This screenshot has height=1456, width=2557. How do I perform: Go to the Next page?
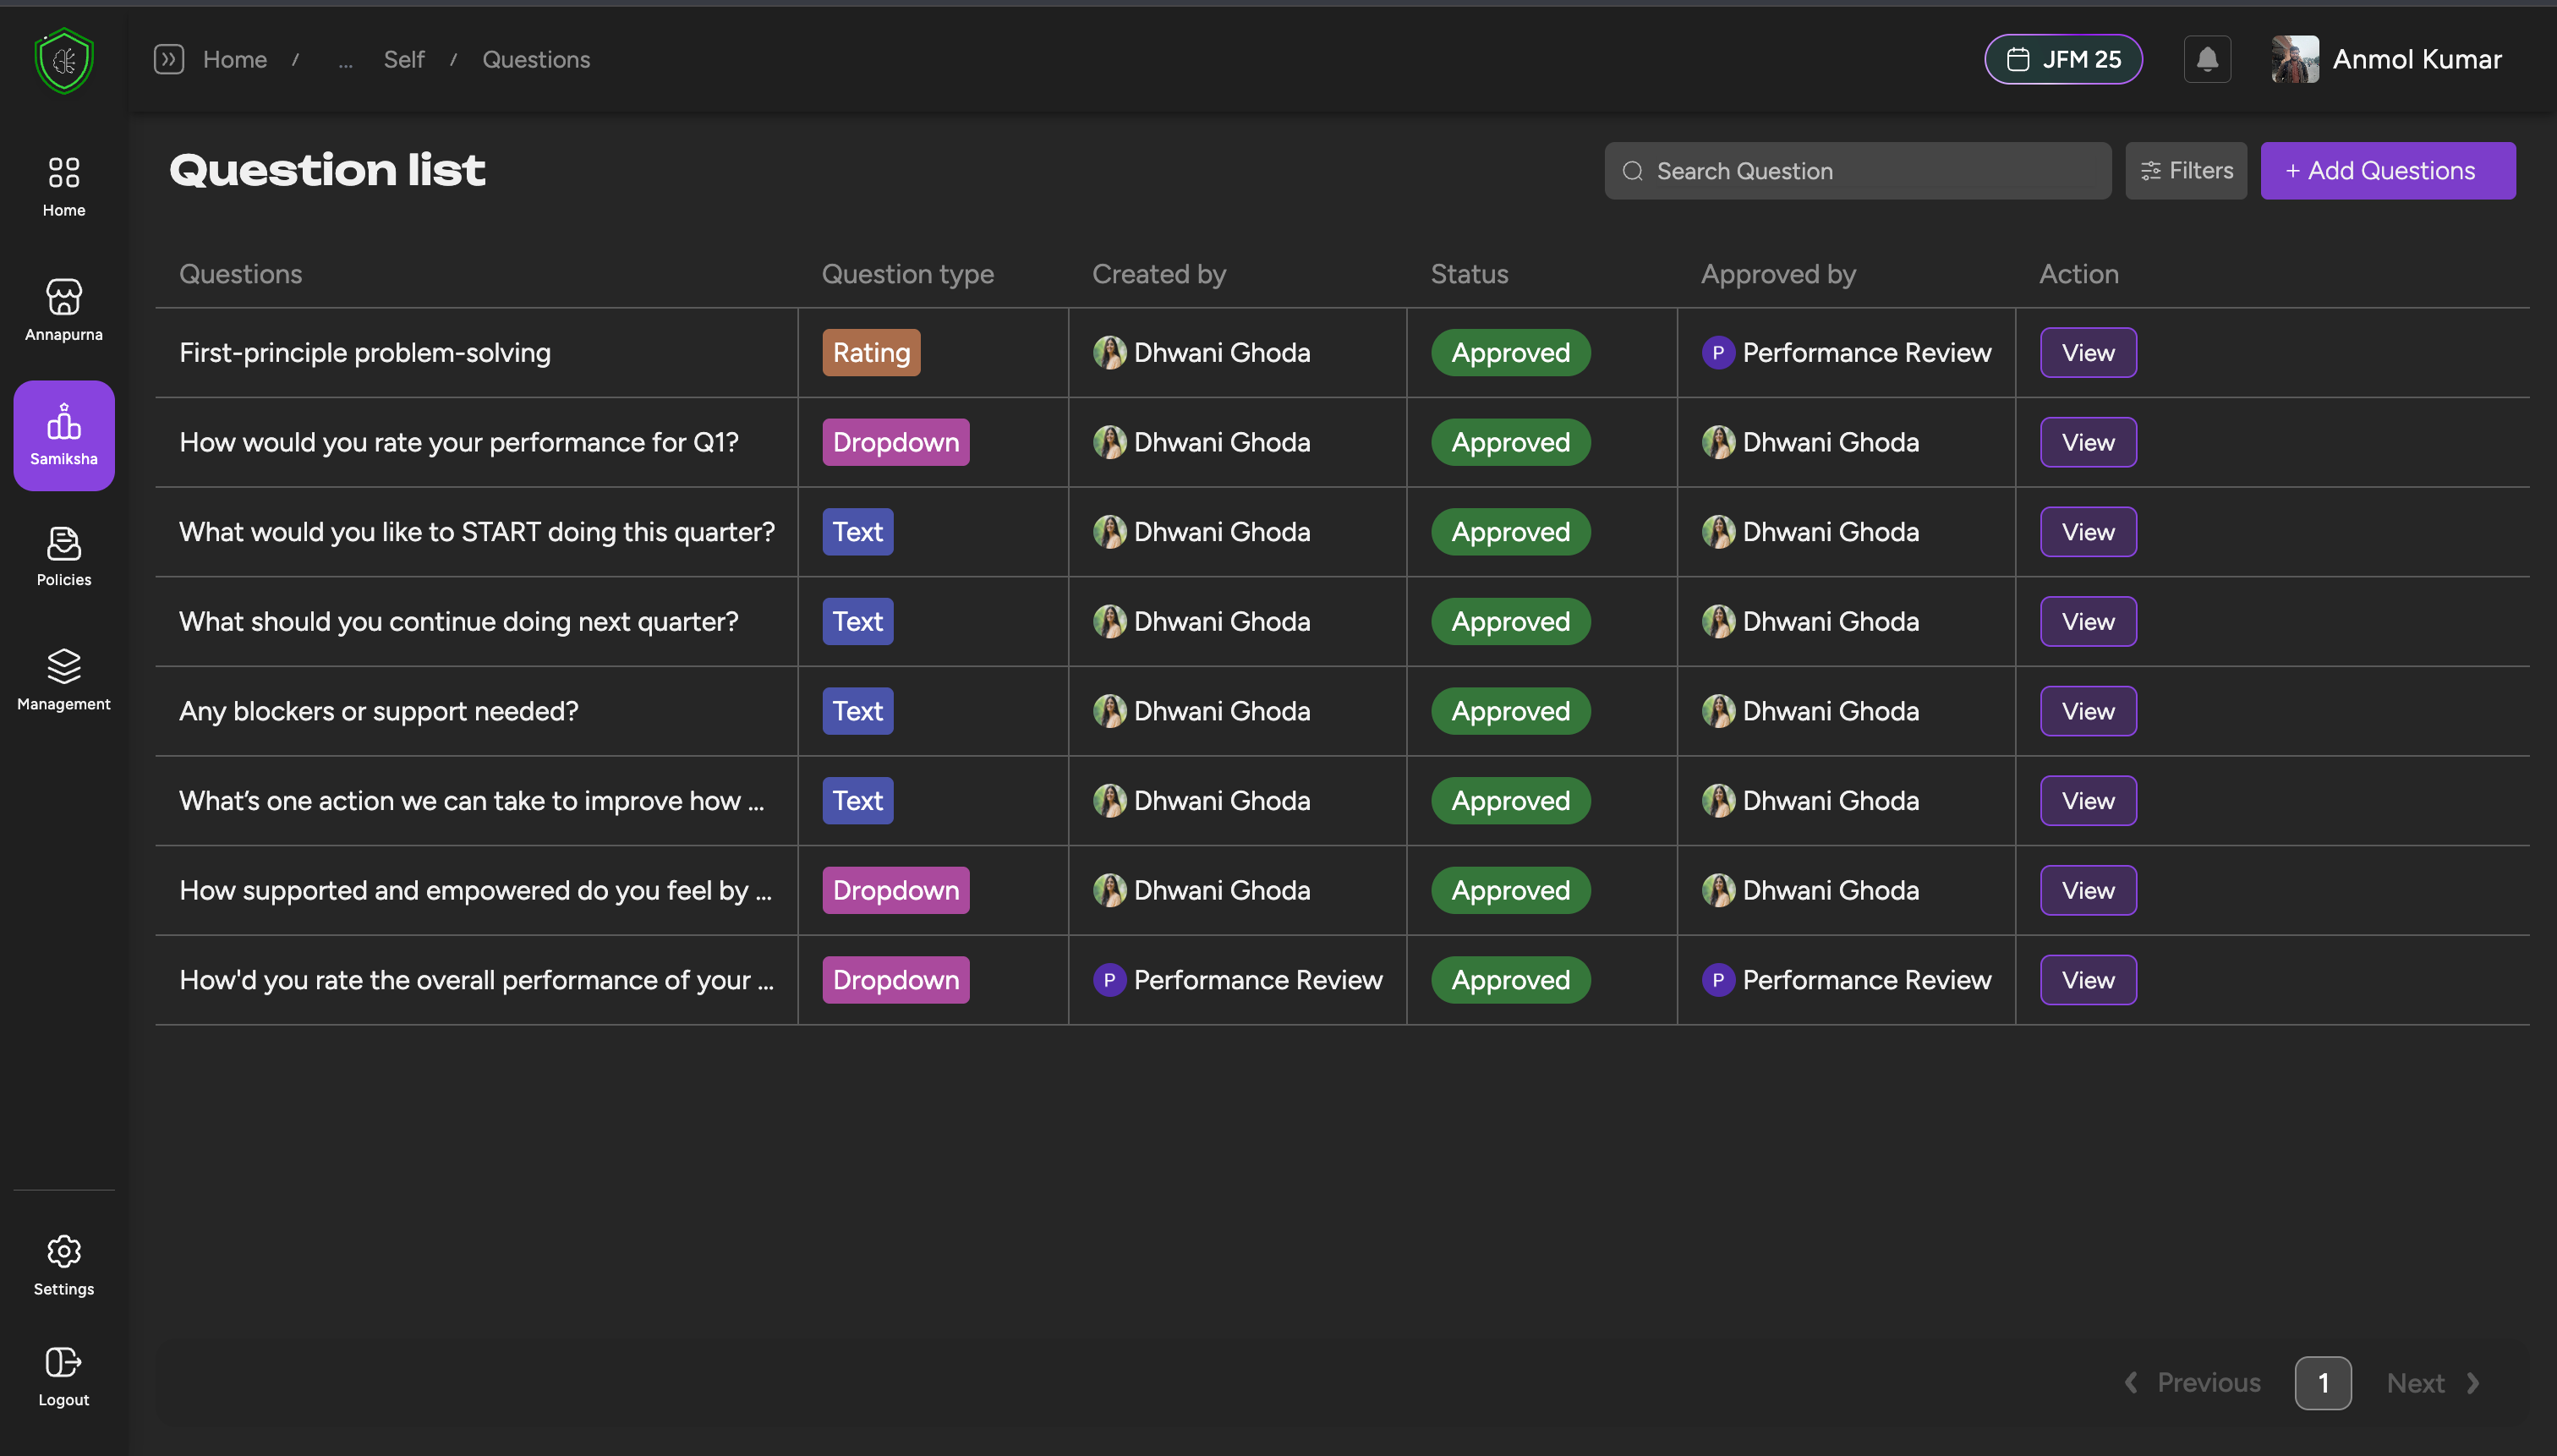point(2432,1383)
